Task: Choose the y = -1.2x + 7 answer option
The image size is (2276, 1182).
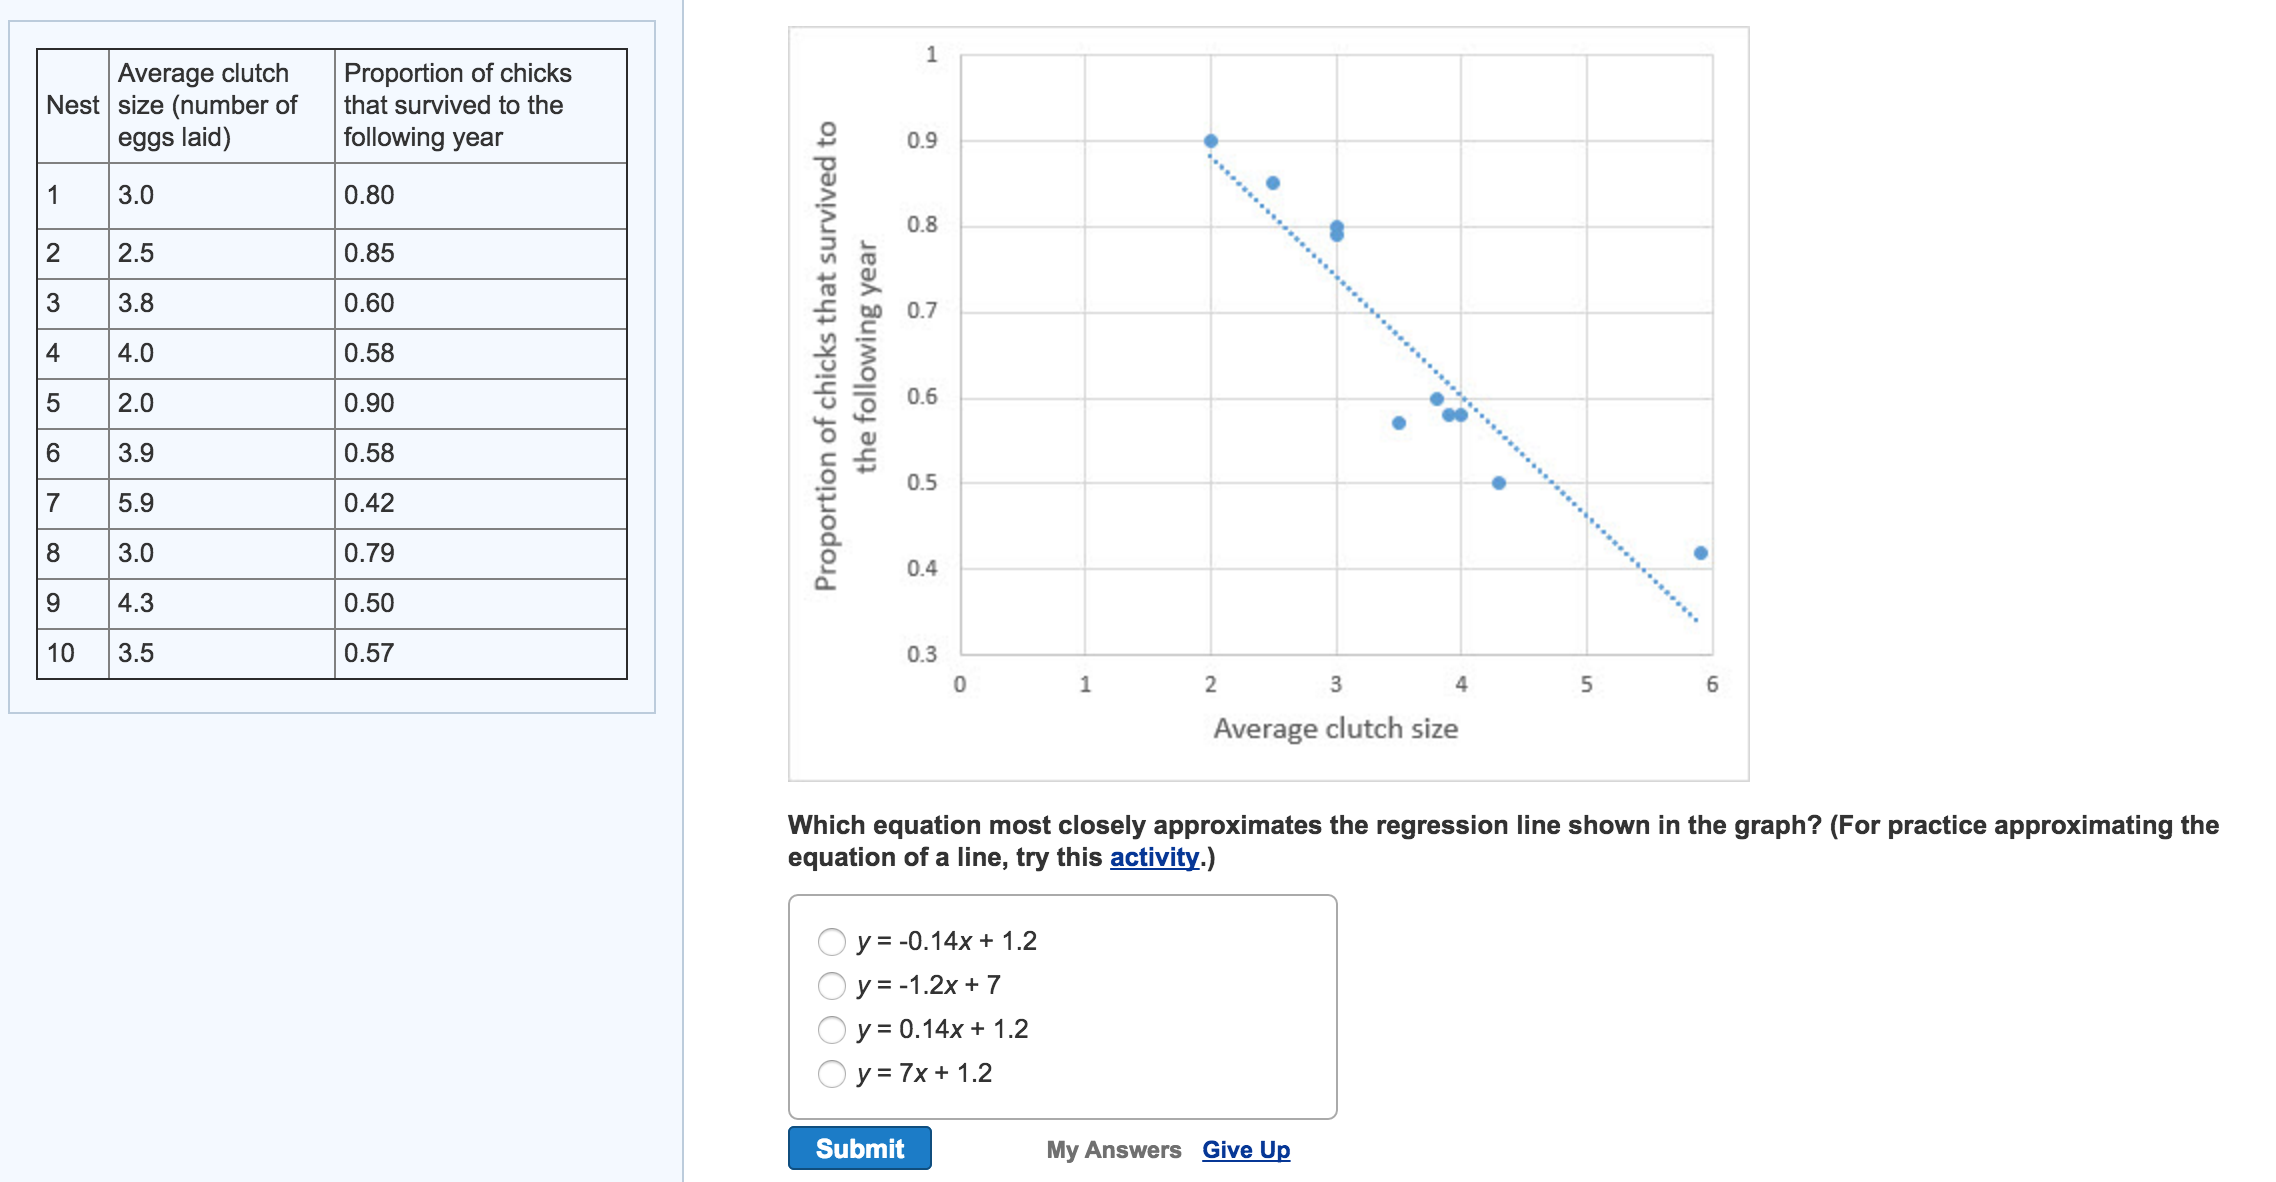Action: pyautogui.click(x=832, y=984)
